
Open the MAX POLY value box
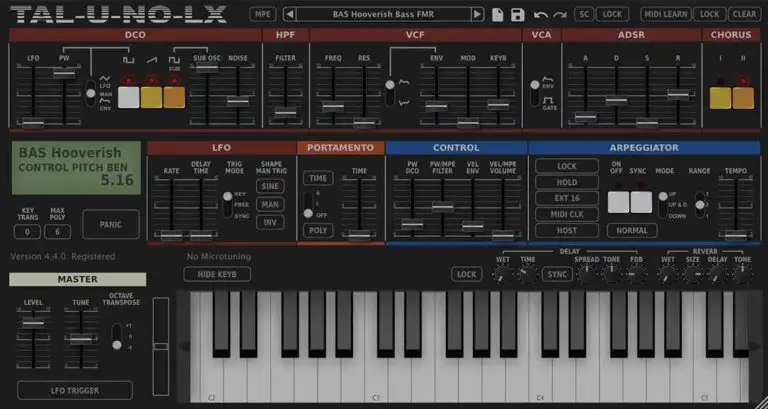tap(57, 232)
